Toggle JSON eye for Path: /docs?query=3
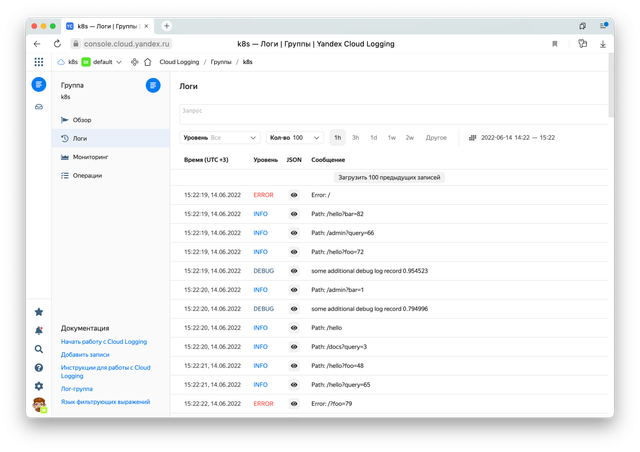This screenshot has width=640, height=452. click(294, 346)
